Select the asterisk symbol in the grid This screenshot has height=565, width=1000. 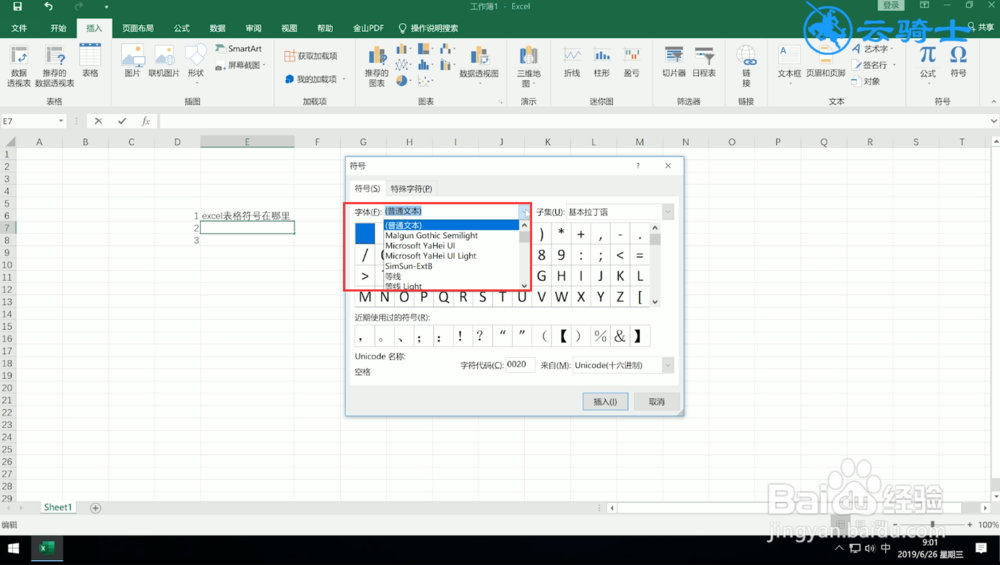point(561,233)
